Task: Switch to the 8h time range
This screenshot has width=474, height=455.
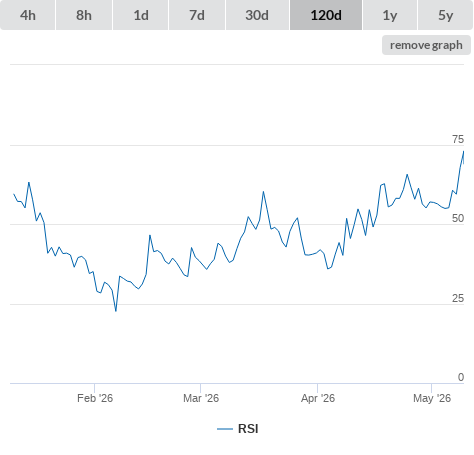Action: click(84, 15)
